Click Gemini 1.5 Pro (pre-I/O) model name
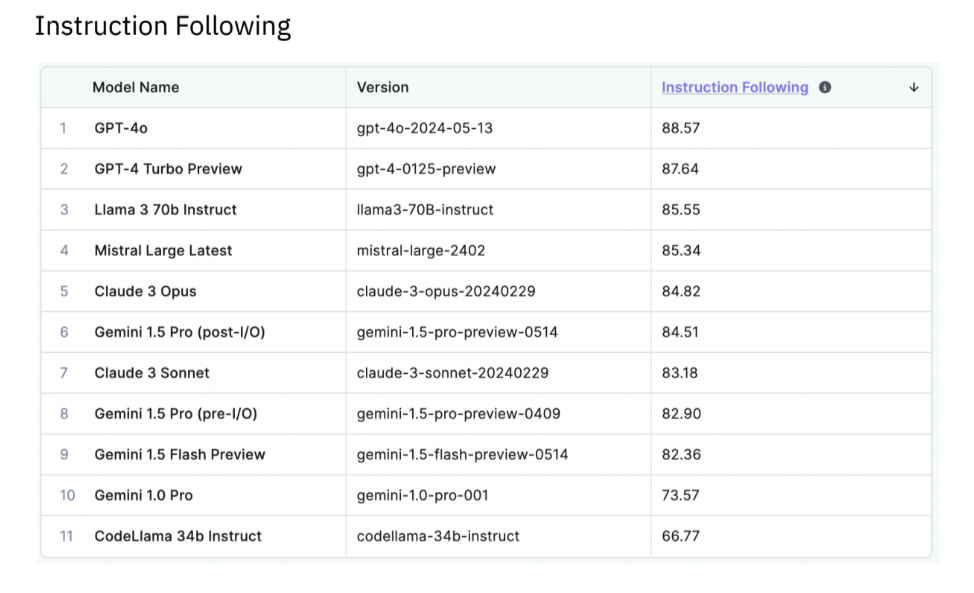Screen dimensions: 974x593 point(176,414)
